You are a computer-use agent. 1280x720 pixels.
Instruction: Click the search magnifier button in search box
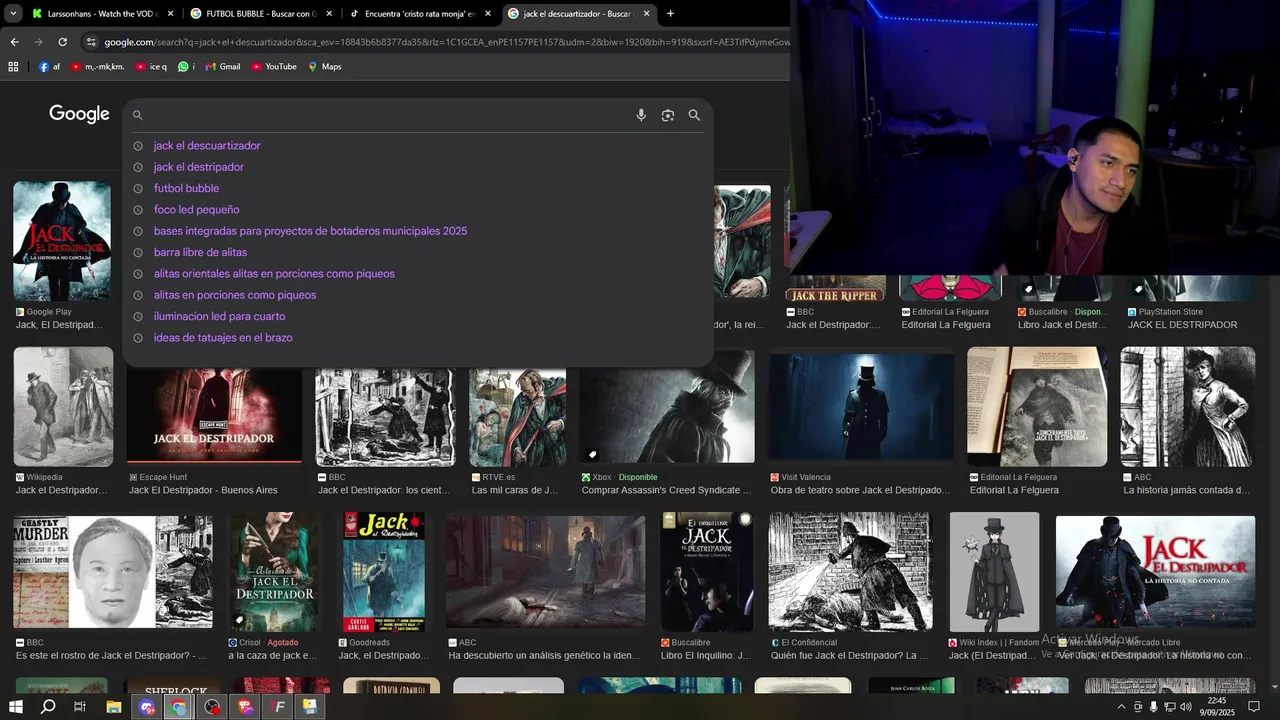click(x=694, y=115)
